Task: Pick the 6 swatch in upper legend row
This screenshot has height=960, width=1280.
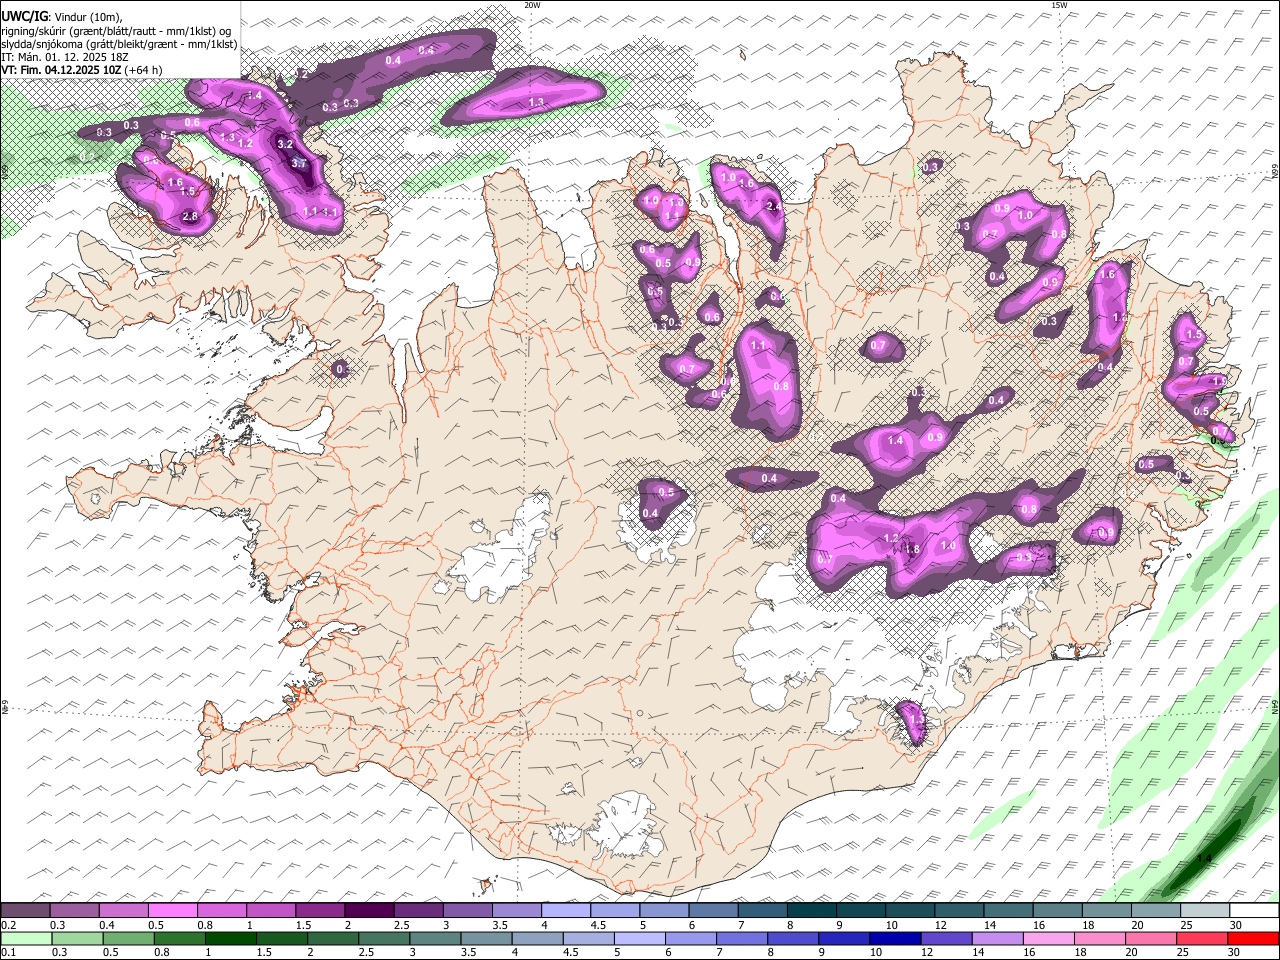Action: click(x=713, y=910)
